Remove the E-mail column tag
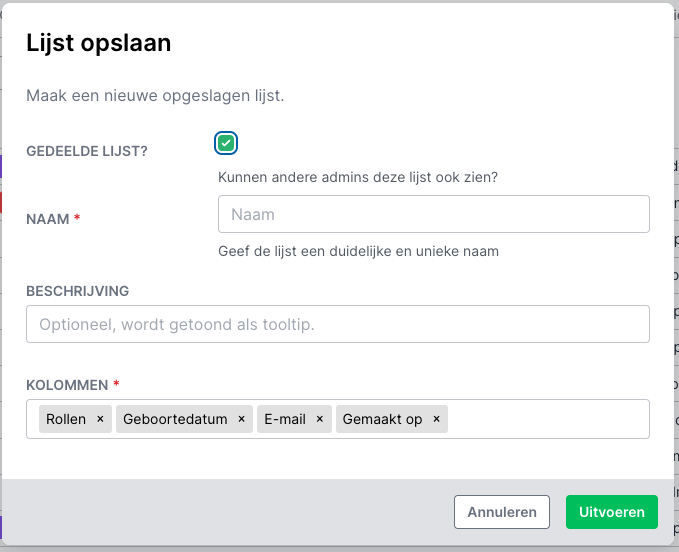Image resolution: width=679 pixels, height=552 pixels. coord(319,419)
